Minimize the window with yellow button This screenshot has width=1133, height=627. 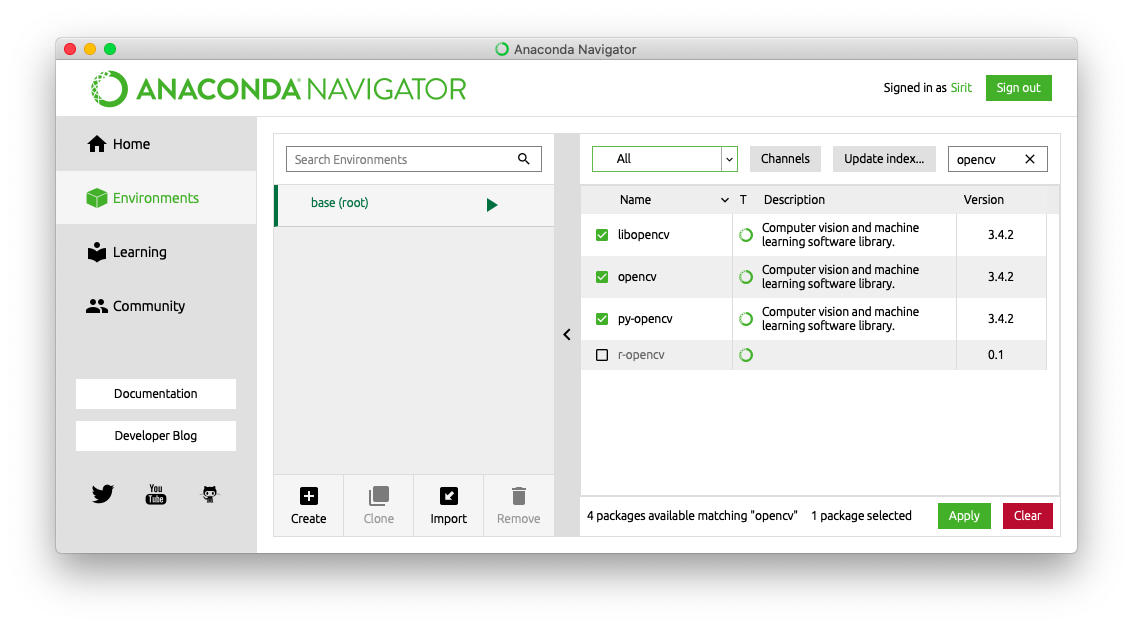[90, 49]
